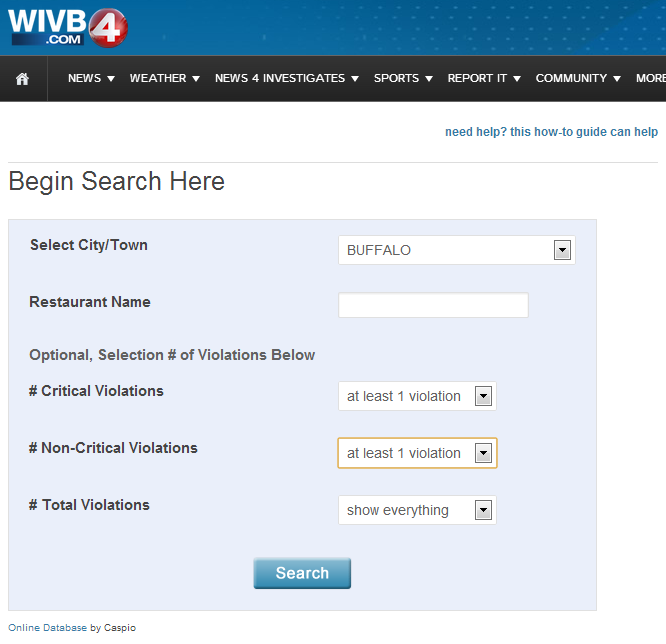Click the Restaurant Name text field
The width and height of the screenshot is (666, 644).
coord(433,305)
